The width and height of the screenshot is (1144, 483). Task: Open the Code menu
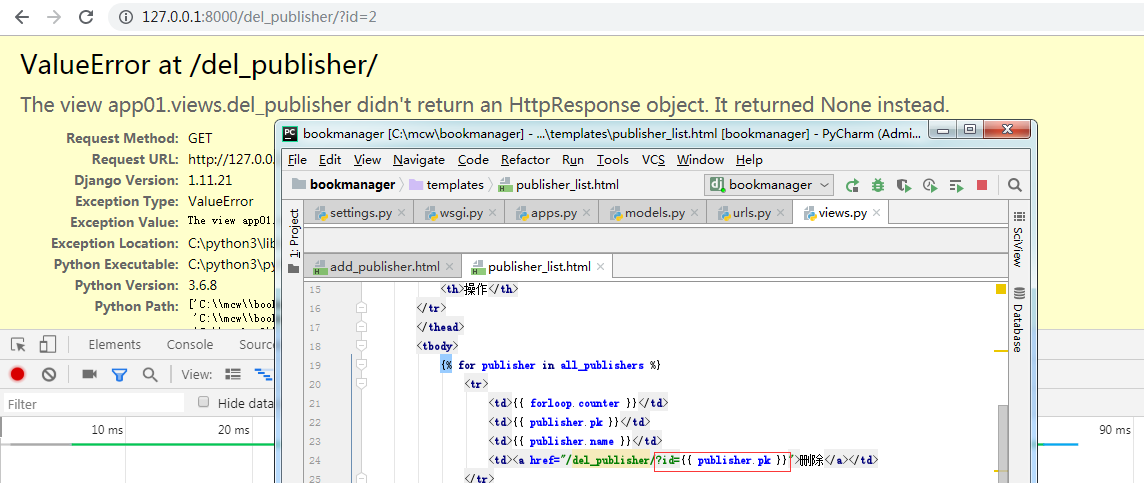point(473,160)
